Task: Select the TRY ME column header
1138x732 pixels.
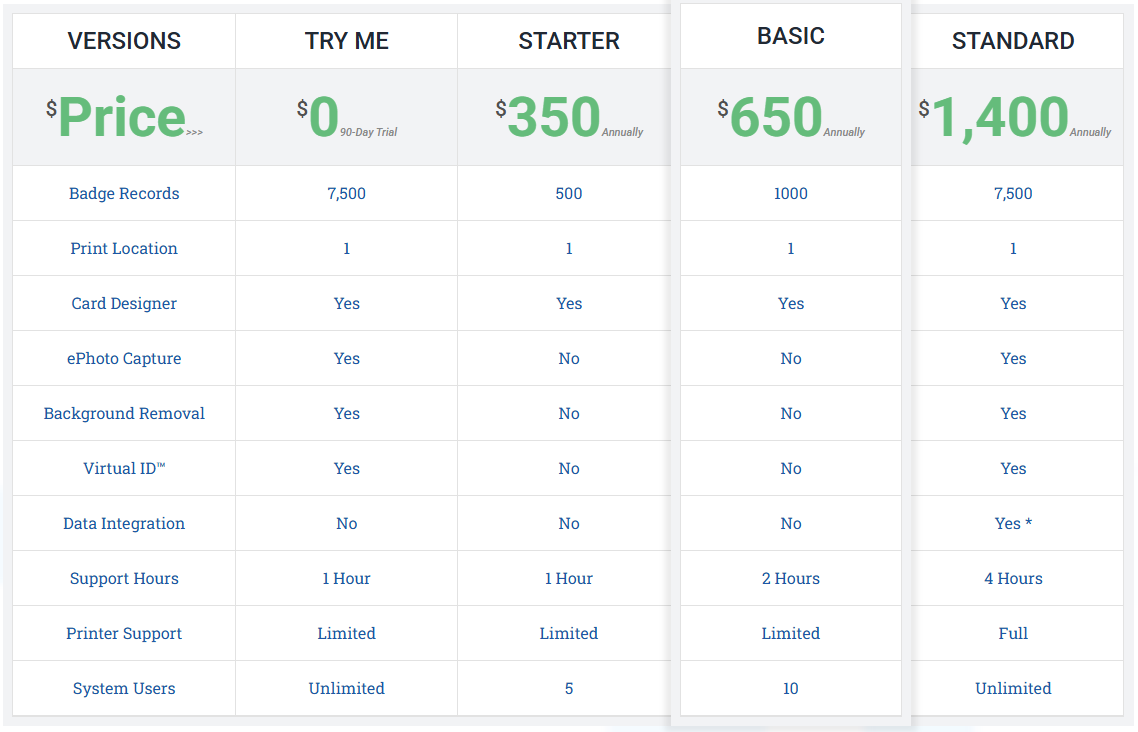Action: point(347,41)
